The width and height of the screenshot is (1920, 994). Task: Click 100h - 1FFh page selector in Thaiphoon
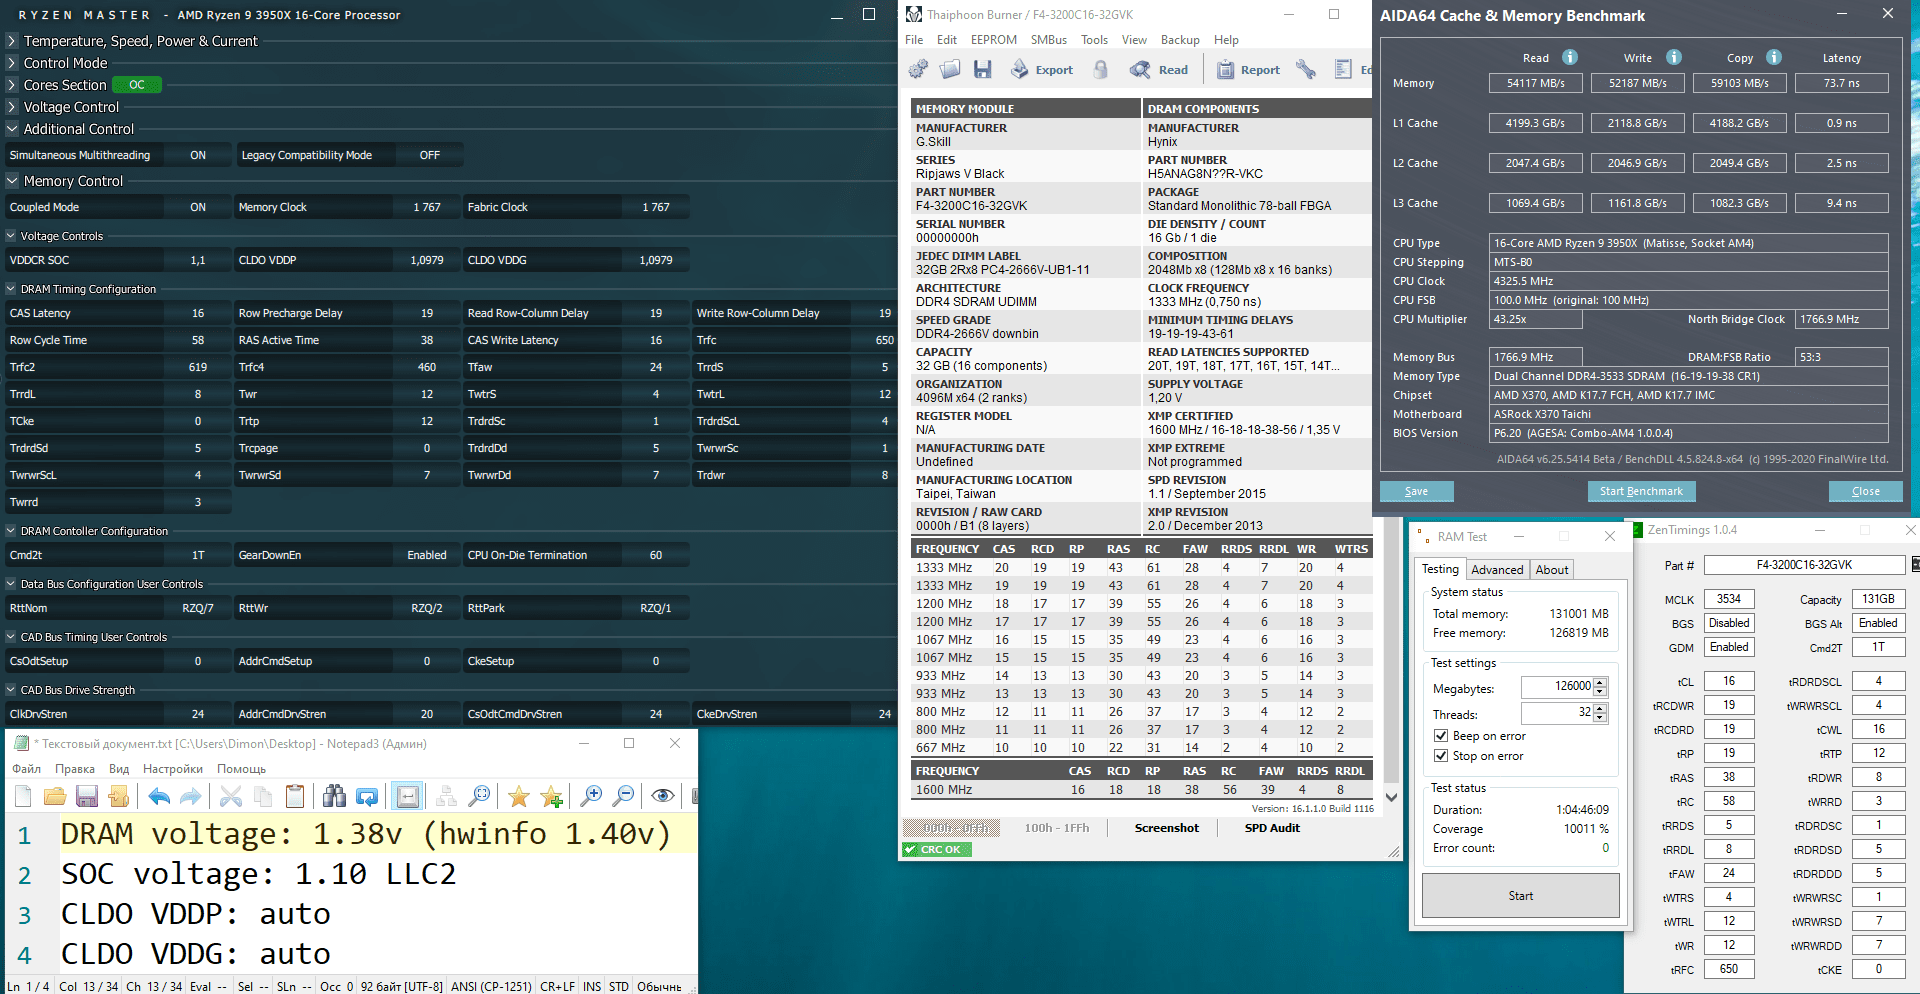click(1056, 828)
